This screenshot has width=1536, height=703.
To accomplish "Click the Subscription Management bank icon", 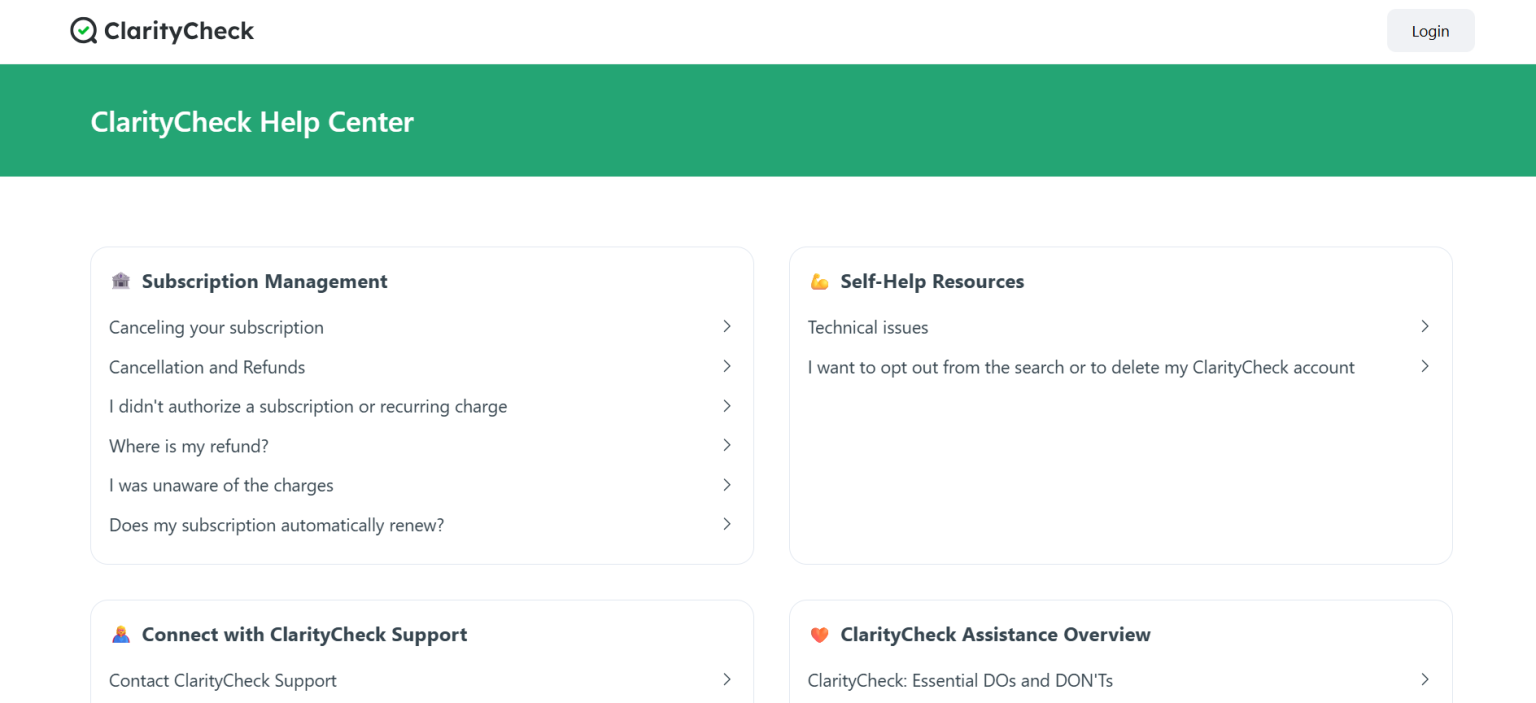I will pyautogui.click(x=121, y=281).
